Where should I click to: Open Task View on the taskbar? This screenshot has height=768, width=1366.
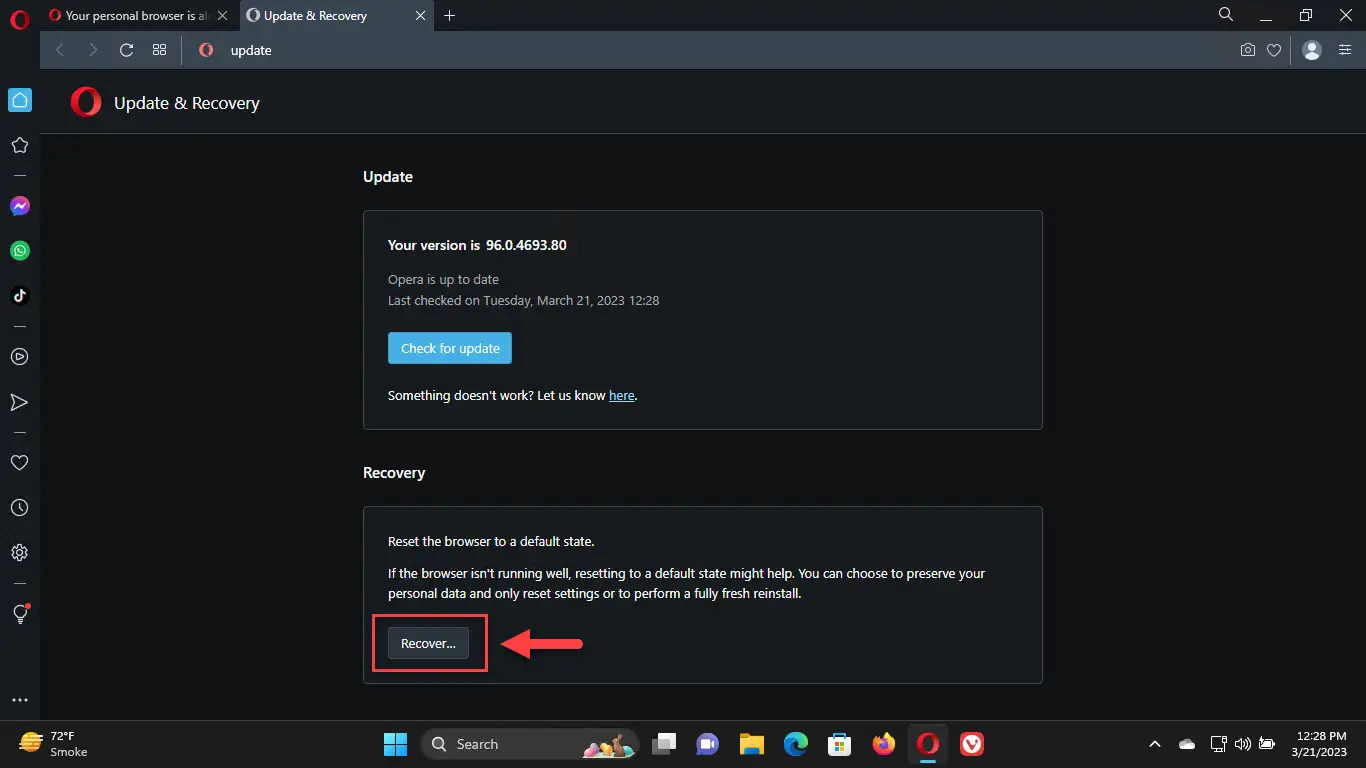click(x=664, y=744)
